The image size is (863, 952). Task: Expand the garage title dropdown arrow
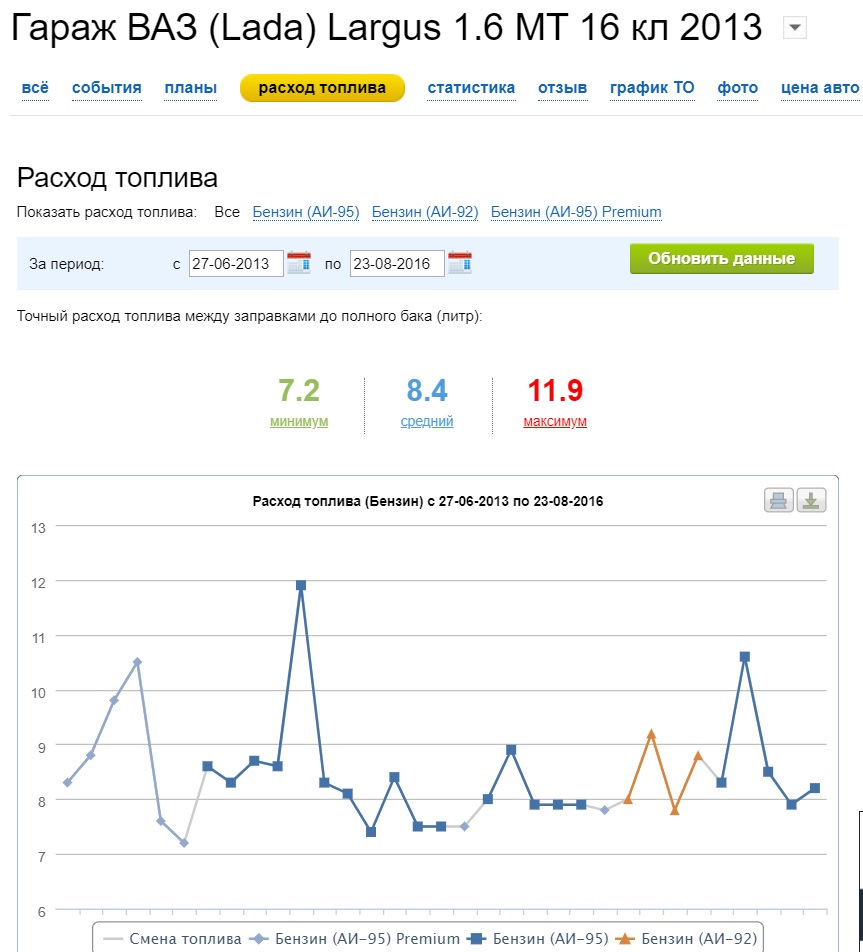click(795, 28)
